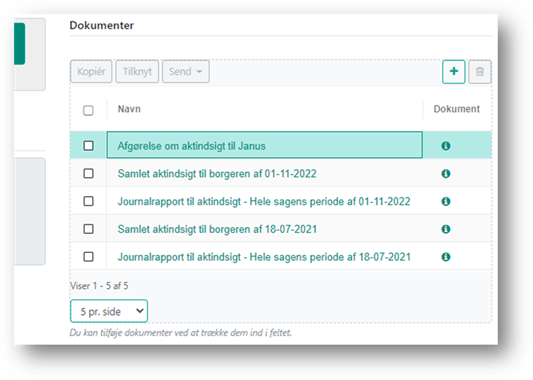Sort by the Navn column header
This screenshot has width=533, height=380.
click(x=129, y=109)
